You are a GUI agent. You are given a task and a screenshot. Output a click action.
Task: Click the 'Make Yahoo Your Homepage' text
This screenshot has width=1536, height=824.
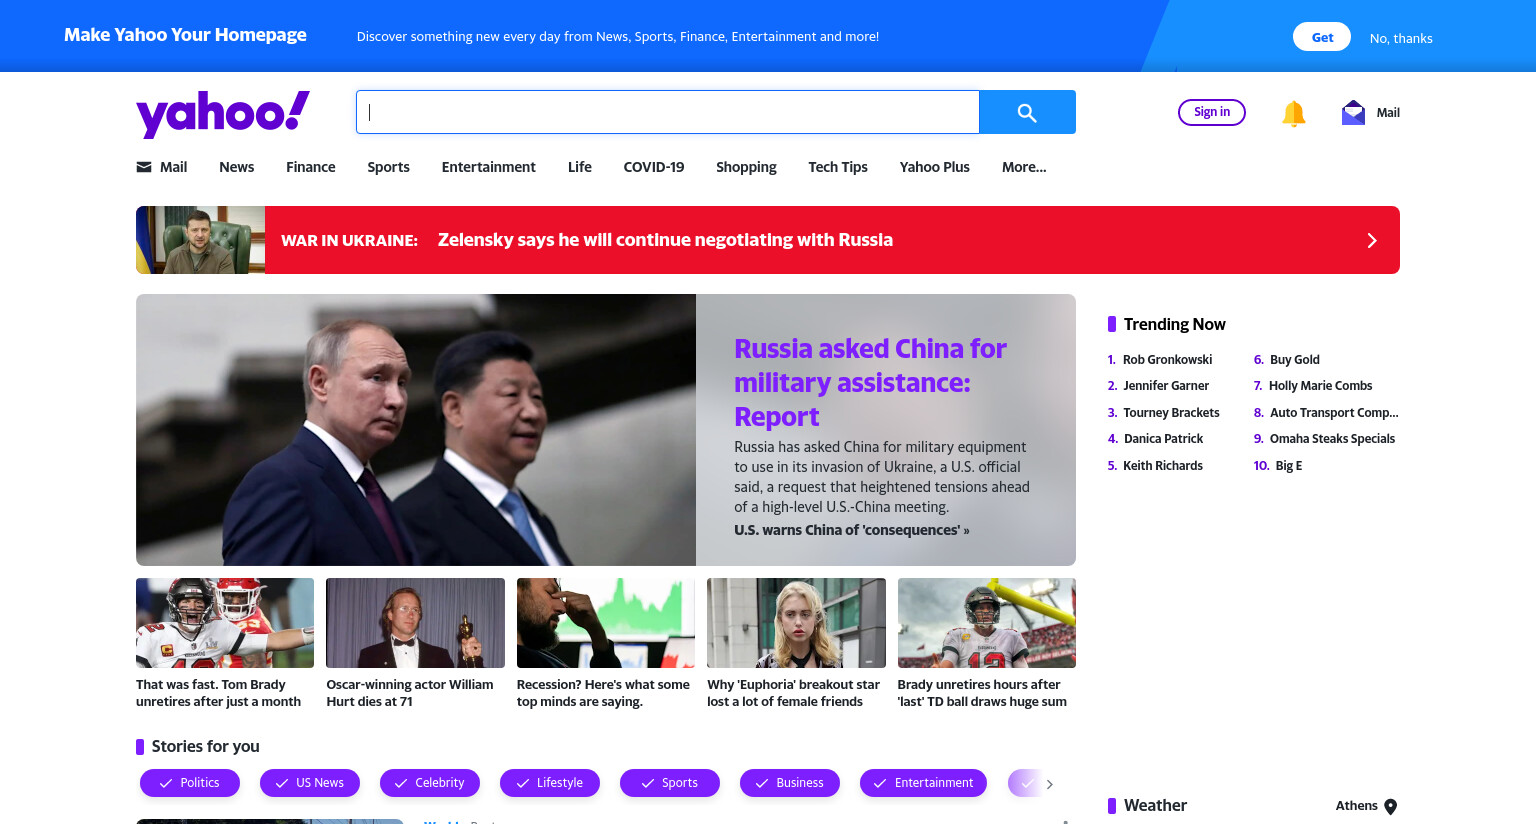185,35
